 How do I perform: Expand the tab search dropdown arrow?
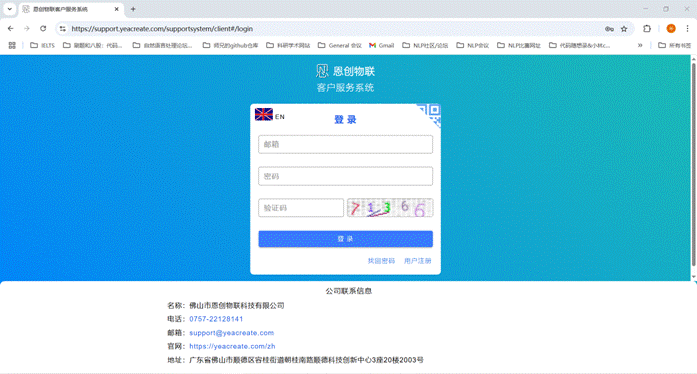9,9
